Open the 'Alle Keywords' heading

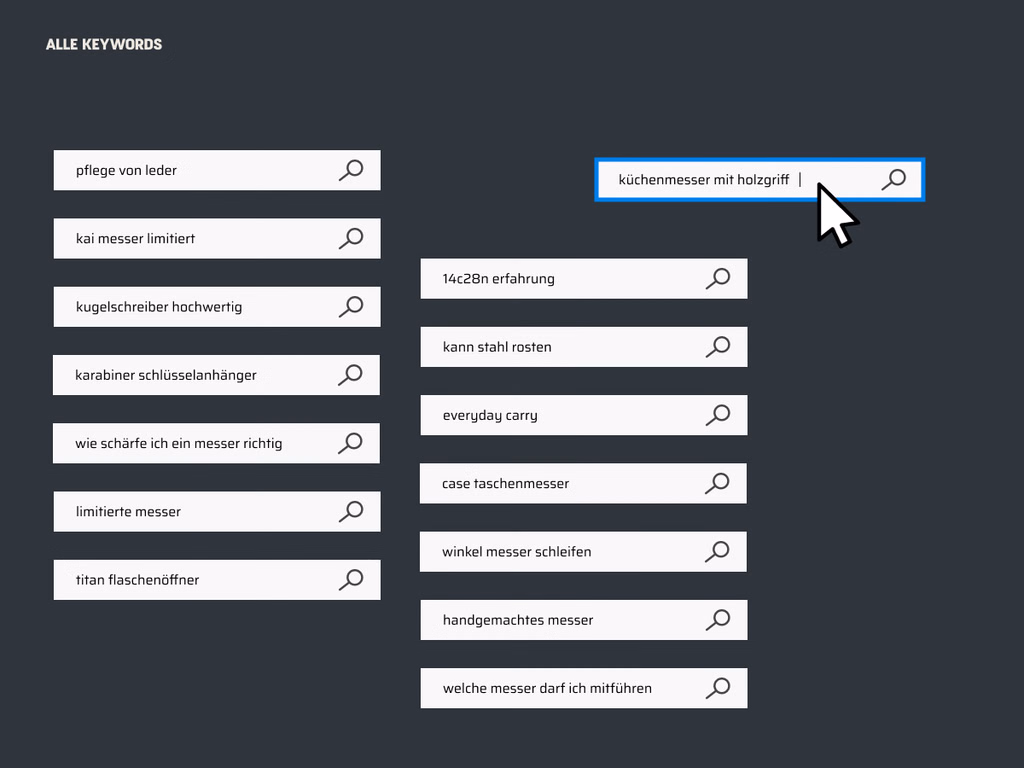pyautogui.click(x=104, y=44)
